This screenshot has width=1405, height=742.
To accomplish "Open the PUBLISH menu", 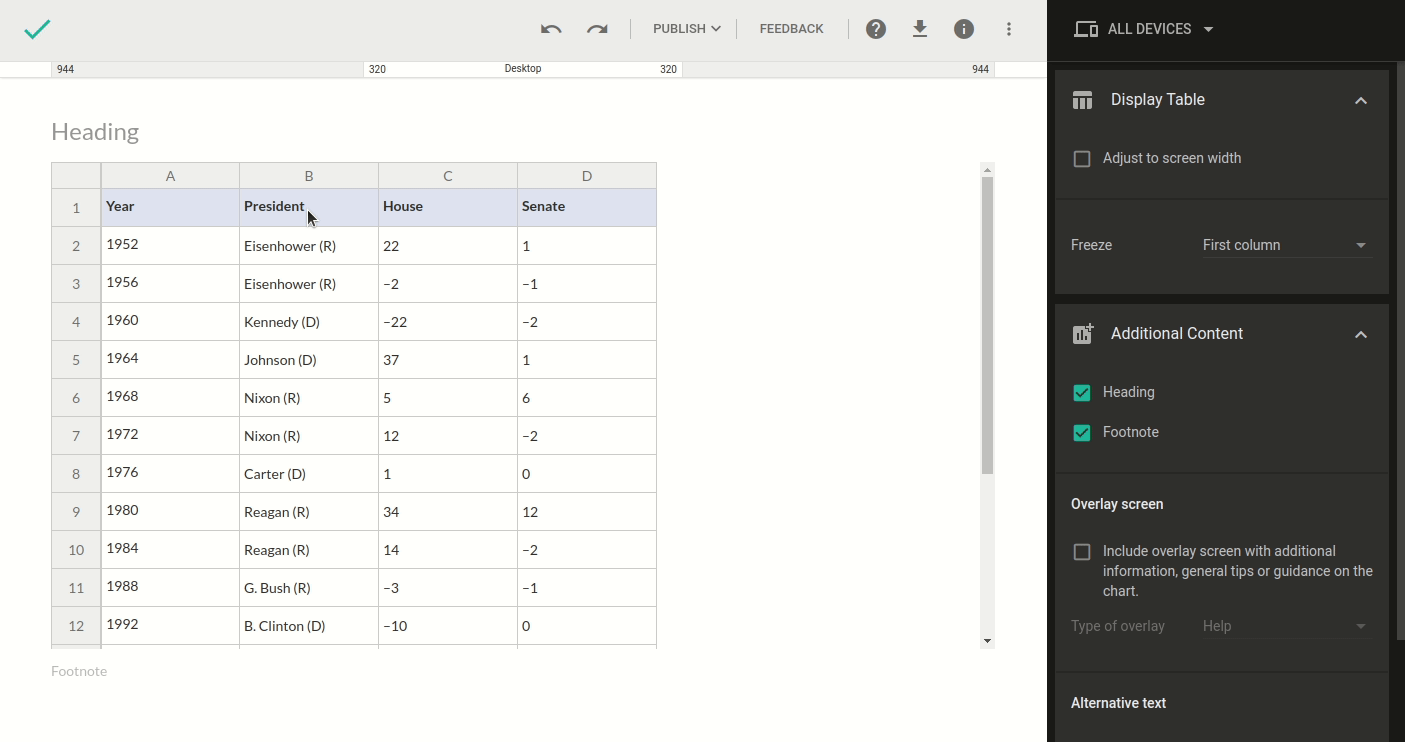I will pyautogui.click(x=685, y=28).
